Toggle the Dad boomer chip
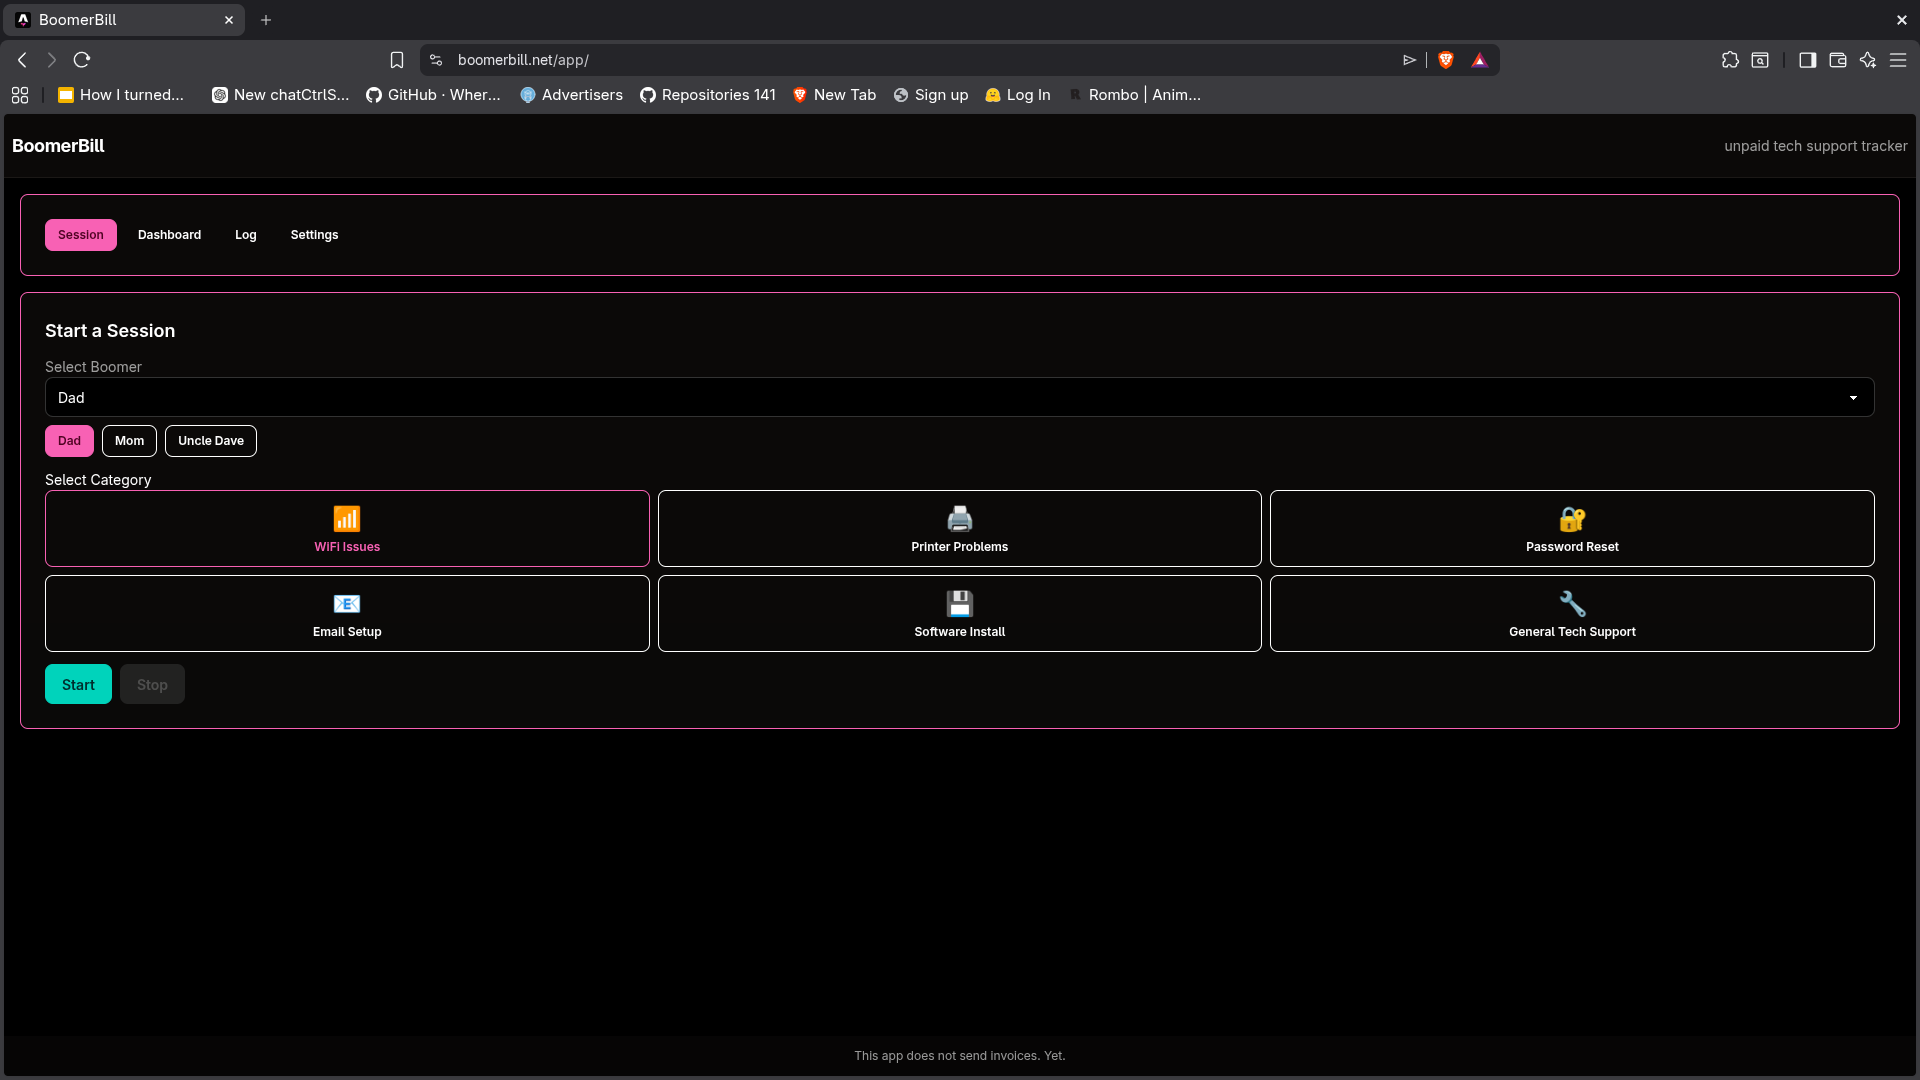 [69, 441]
